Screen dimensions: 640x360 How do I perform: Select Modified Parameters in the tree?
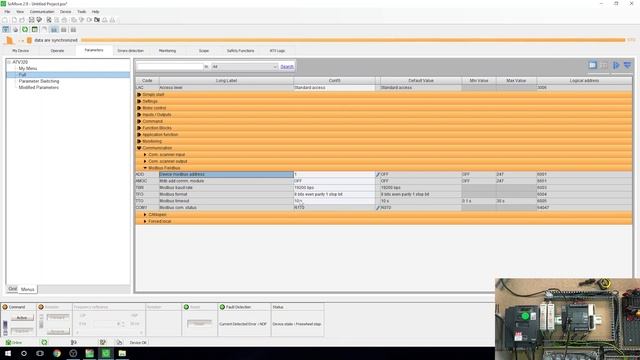(39, 87)
